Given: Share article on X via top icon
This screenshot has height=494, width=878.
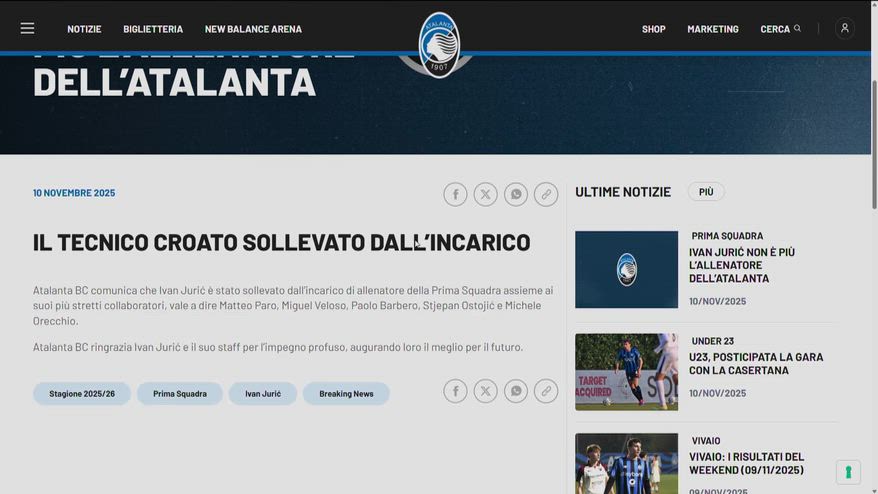Looking at the screenshot, I should point(485,194).
